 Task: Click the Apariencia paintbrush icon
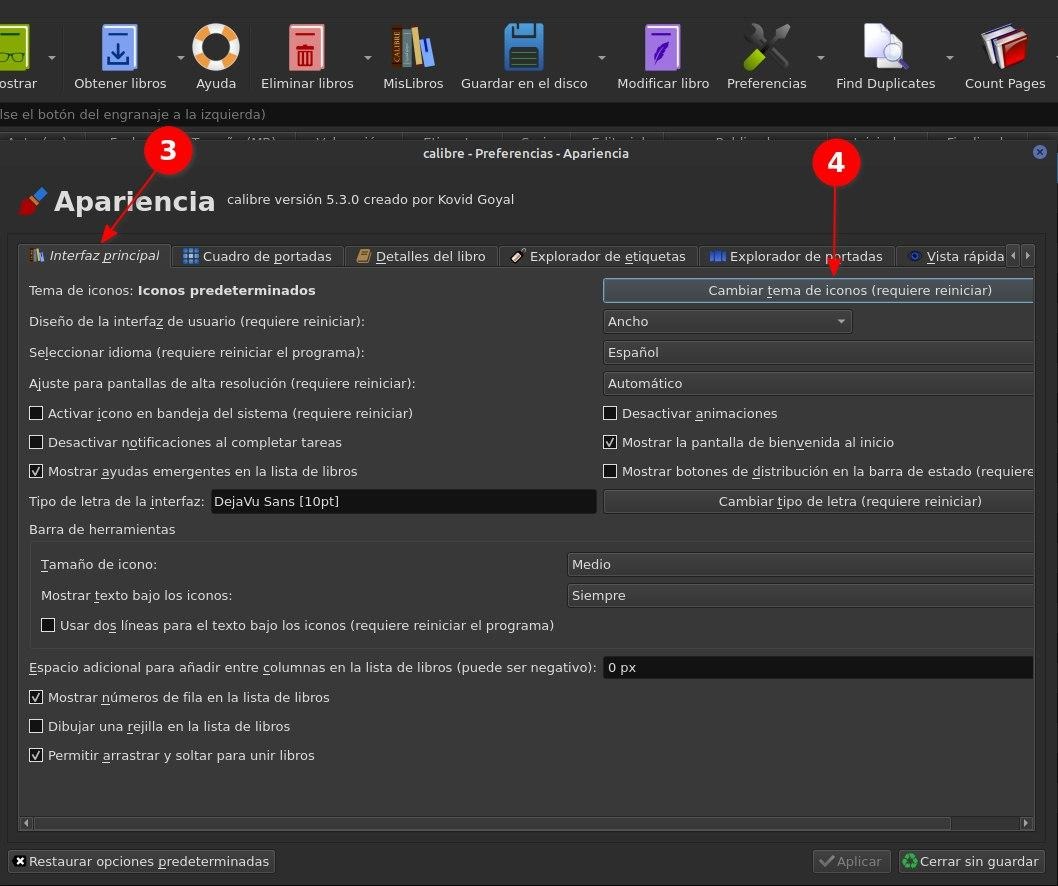pyautogui.click(x=32, y=201)
